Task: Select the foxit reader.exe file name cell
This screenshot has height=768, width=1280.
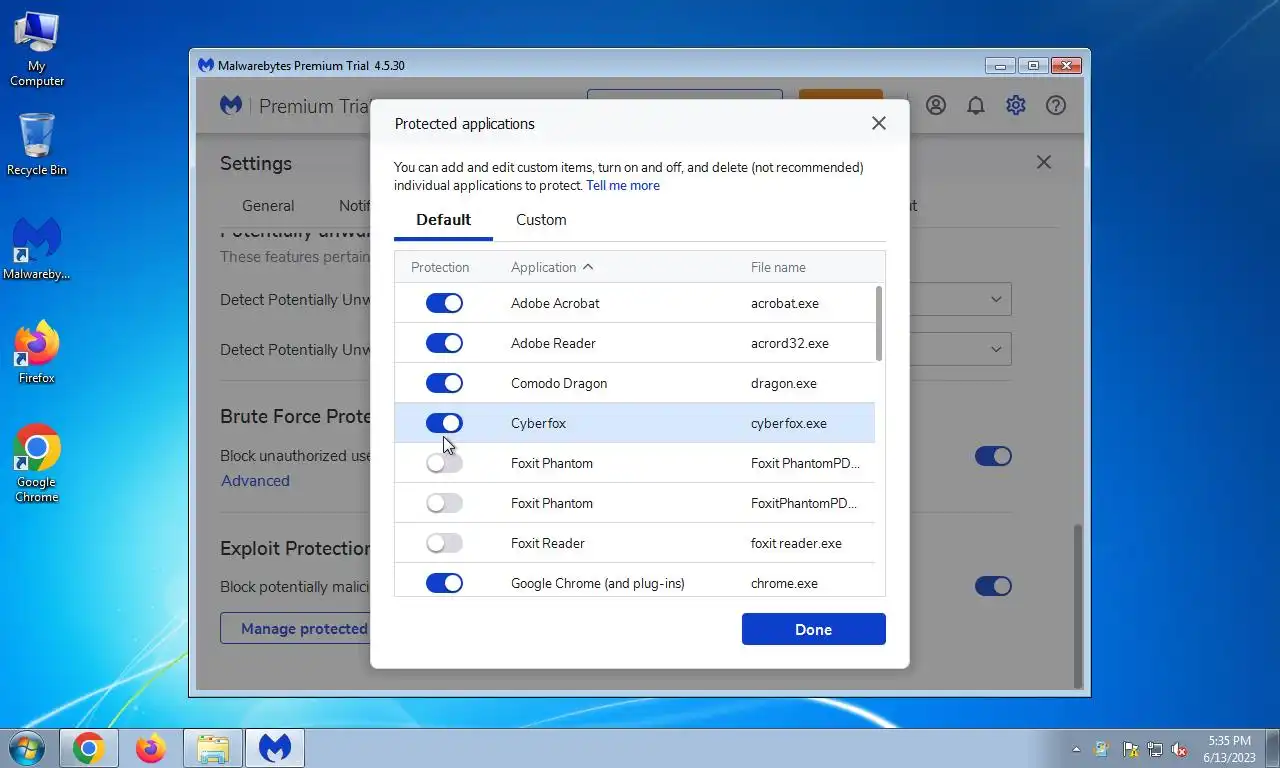Action: (796, 543)
